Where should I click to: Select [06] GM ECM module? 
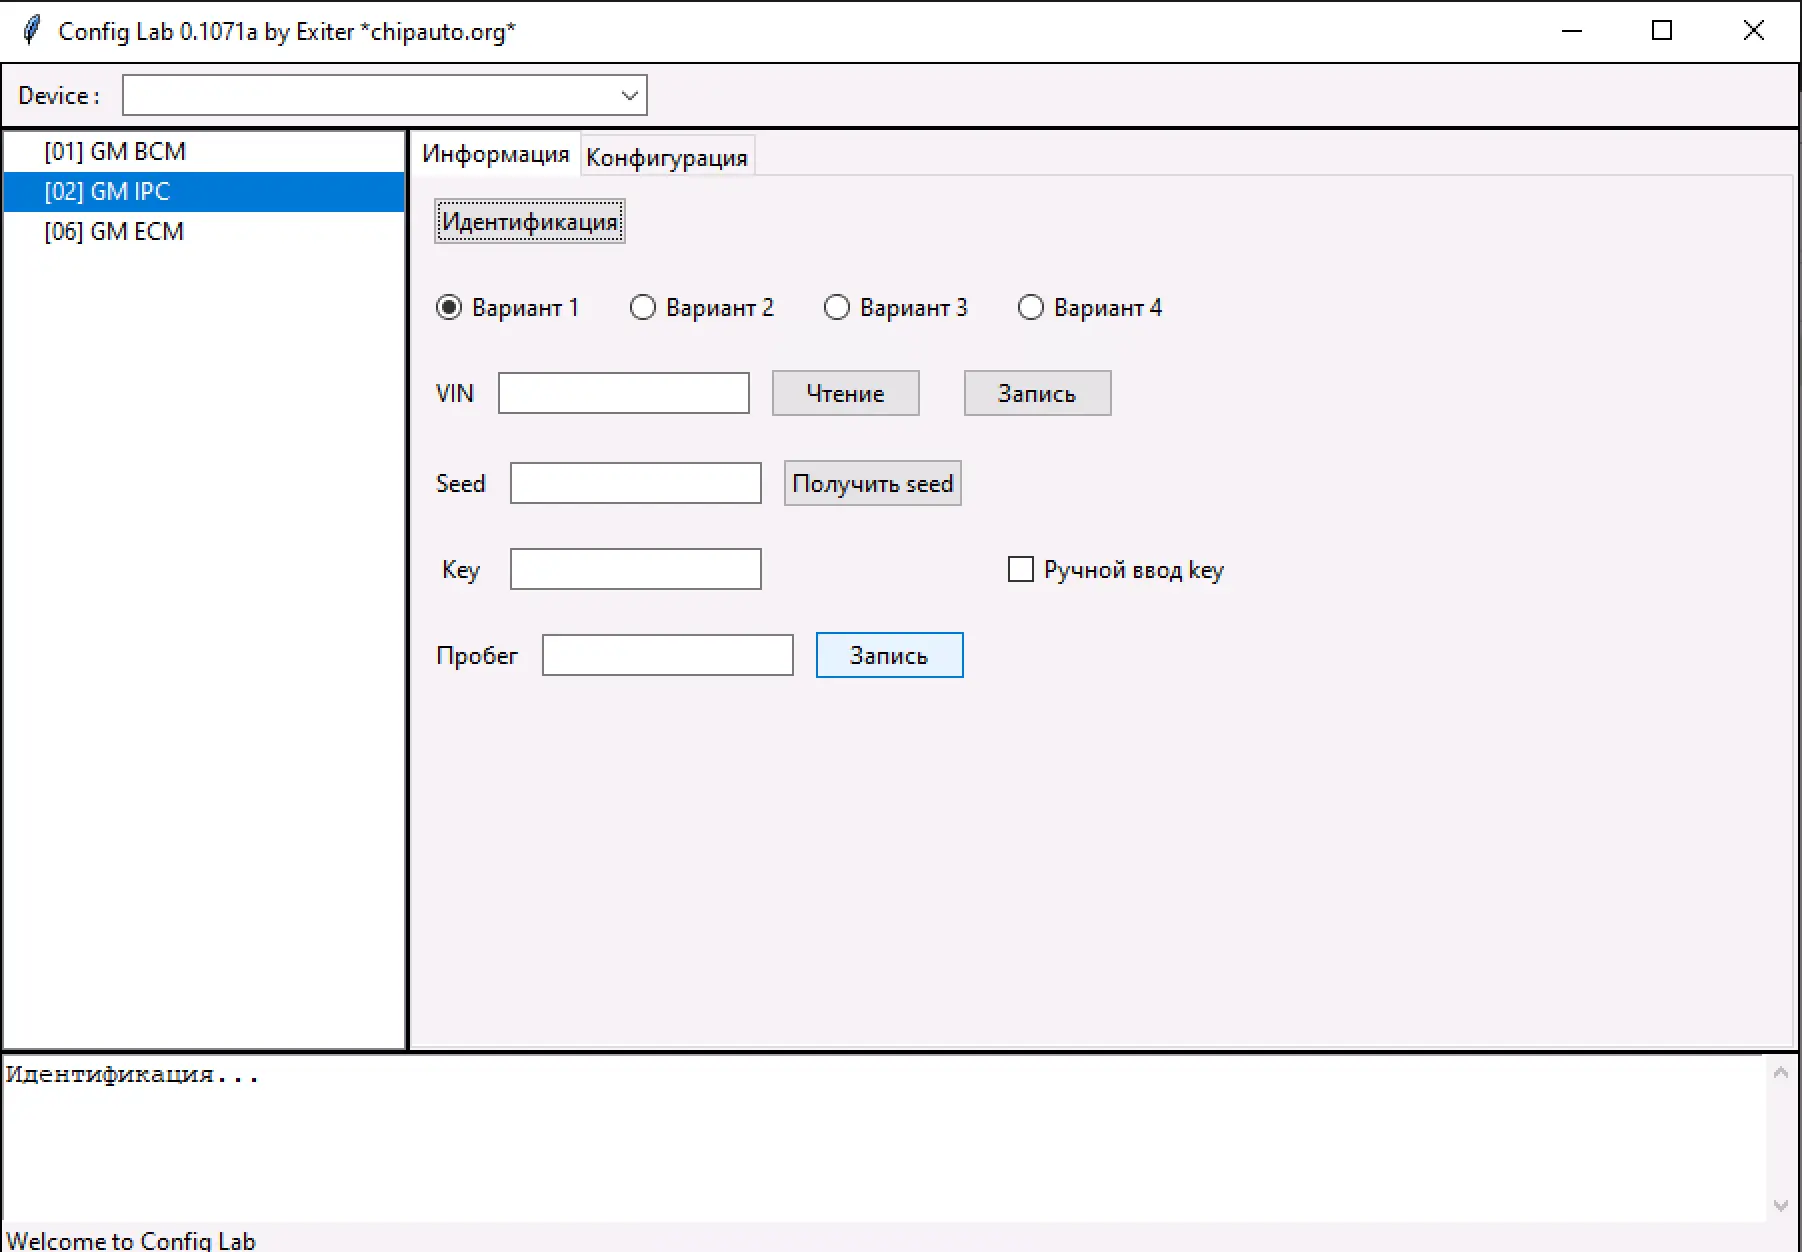(114, 232)
